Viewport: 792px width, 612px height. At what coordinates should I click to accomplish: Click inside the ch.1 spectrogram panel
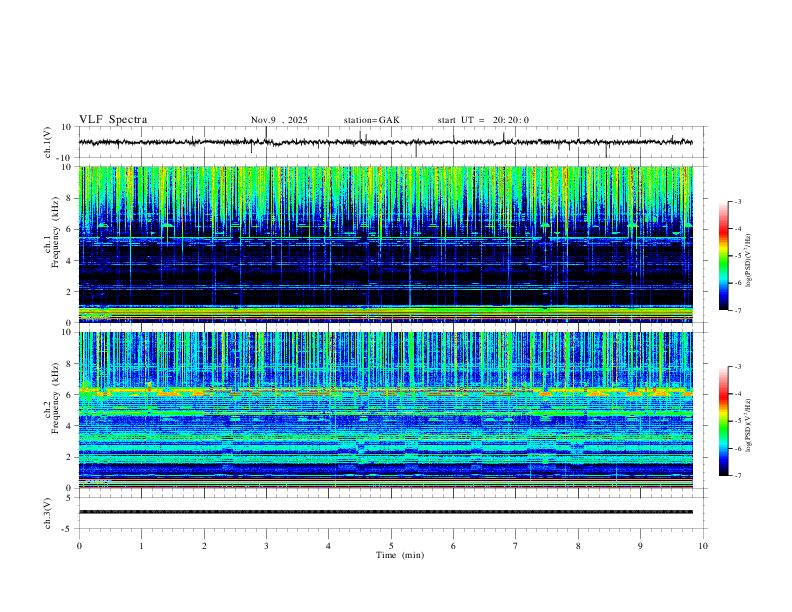[x=385, y=244]
